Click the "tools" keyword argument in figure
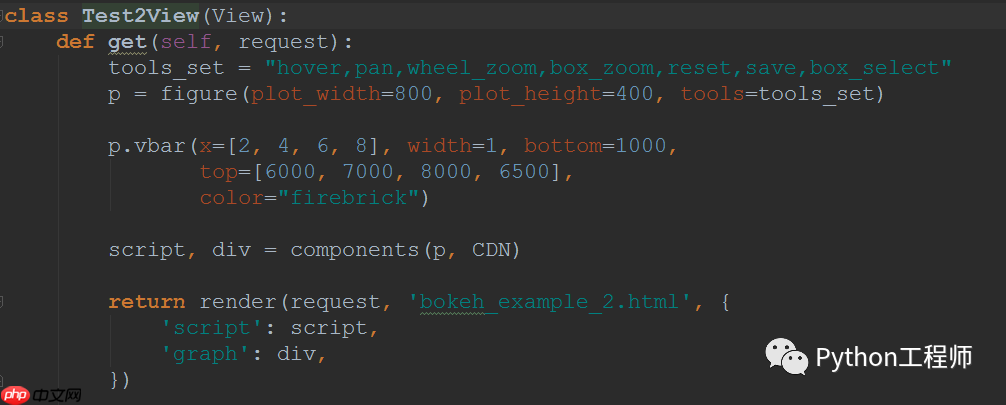Image resolution: width=1006 pixels, height=405 pixels. [x=712, y=94]
